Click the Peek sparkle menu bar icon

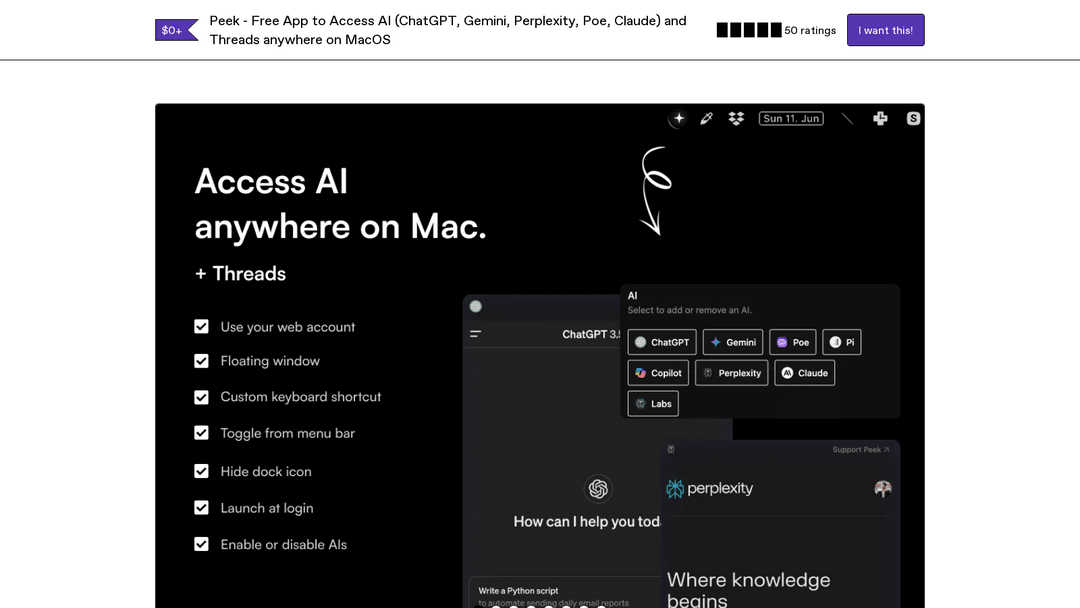678,118
